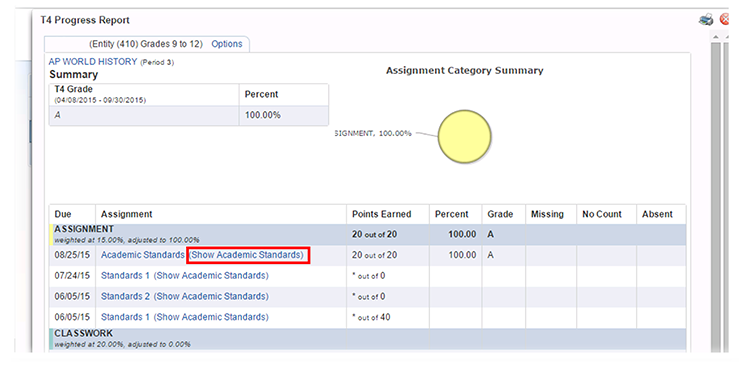Click the scrollbar up arrow

pos(715,37)
